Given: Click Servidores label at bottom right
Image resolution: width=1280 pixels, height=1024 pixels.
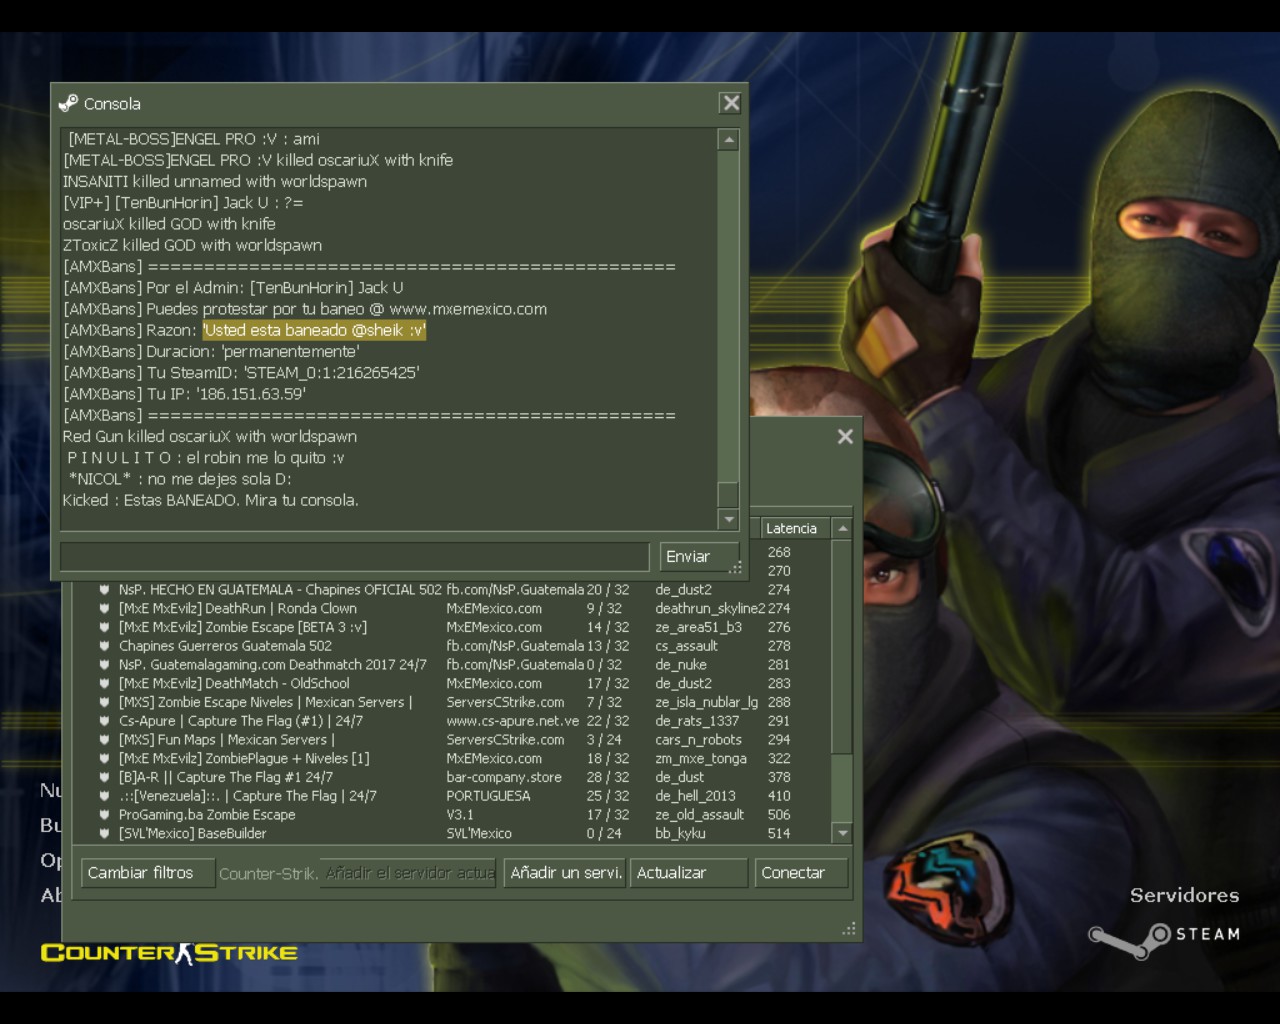Looking at the screenshot, I should pyautogui.click(x=1184, y=896).
